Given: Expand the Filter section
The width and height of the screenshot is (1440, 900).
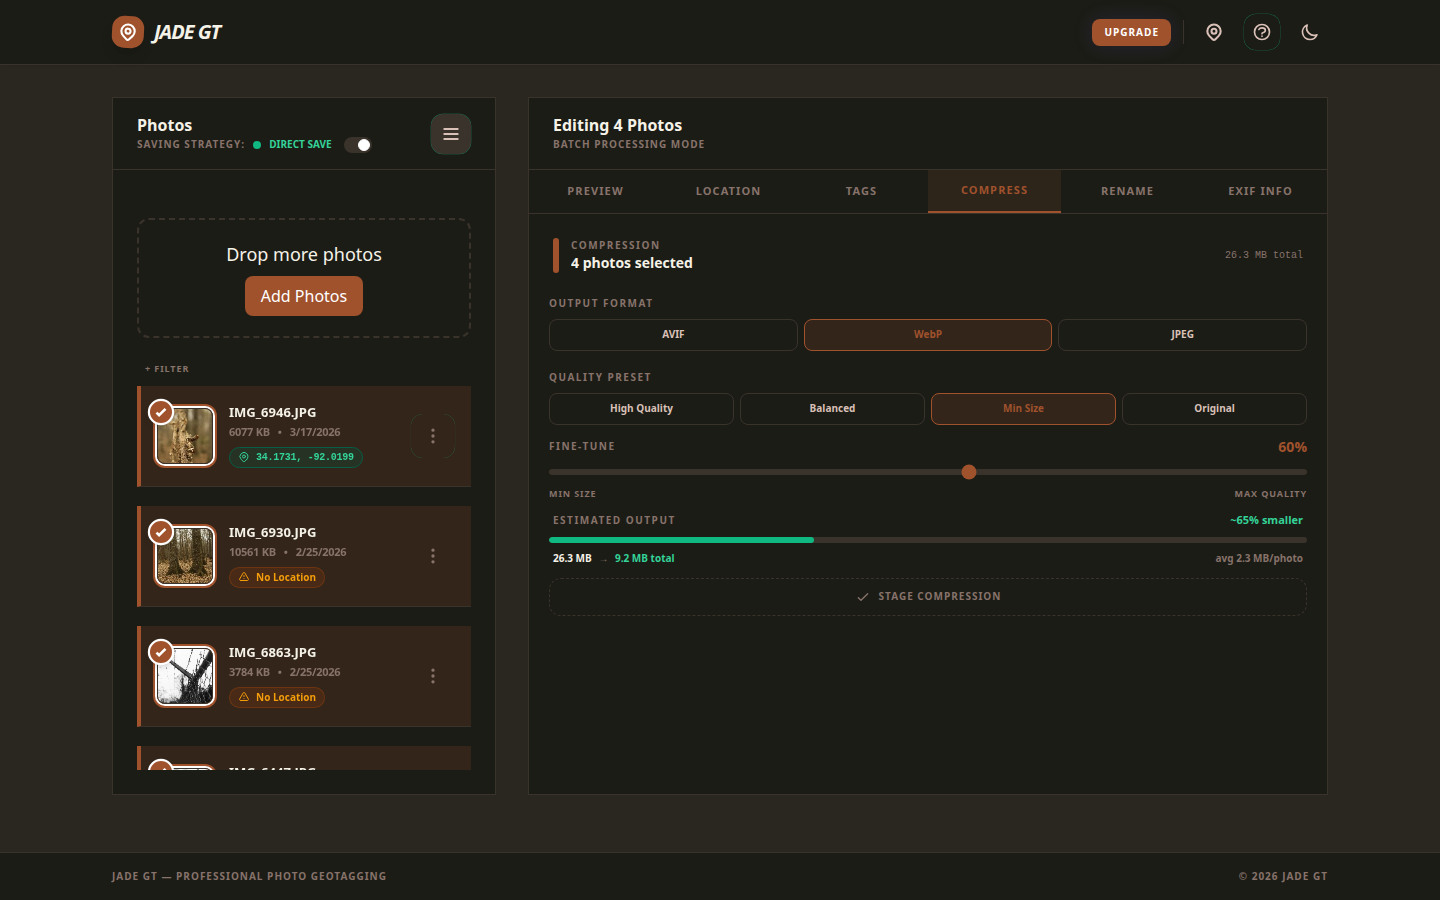Looking at the screenshot, I should [x=167, y=369].
